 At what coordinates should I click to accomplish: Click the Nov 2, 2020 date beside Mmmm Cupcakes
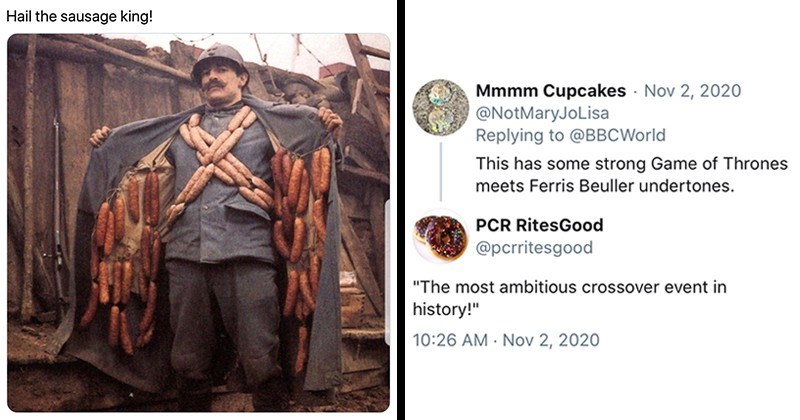point(693,91)
